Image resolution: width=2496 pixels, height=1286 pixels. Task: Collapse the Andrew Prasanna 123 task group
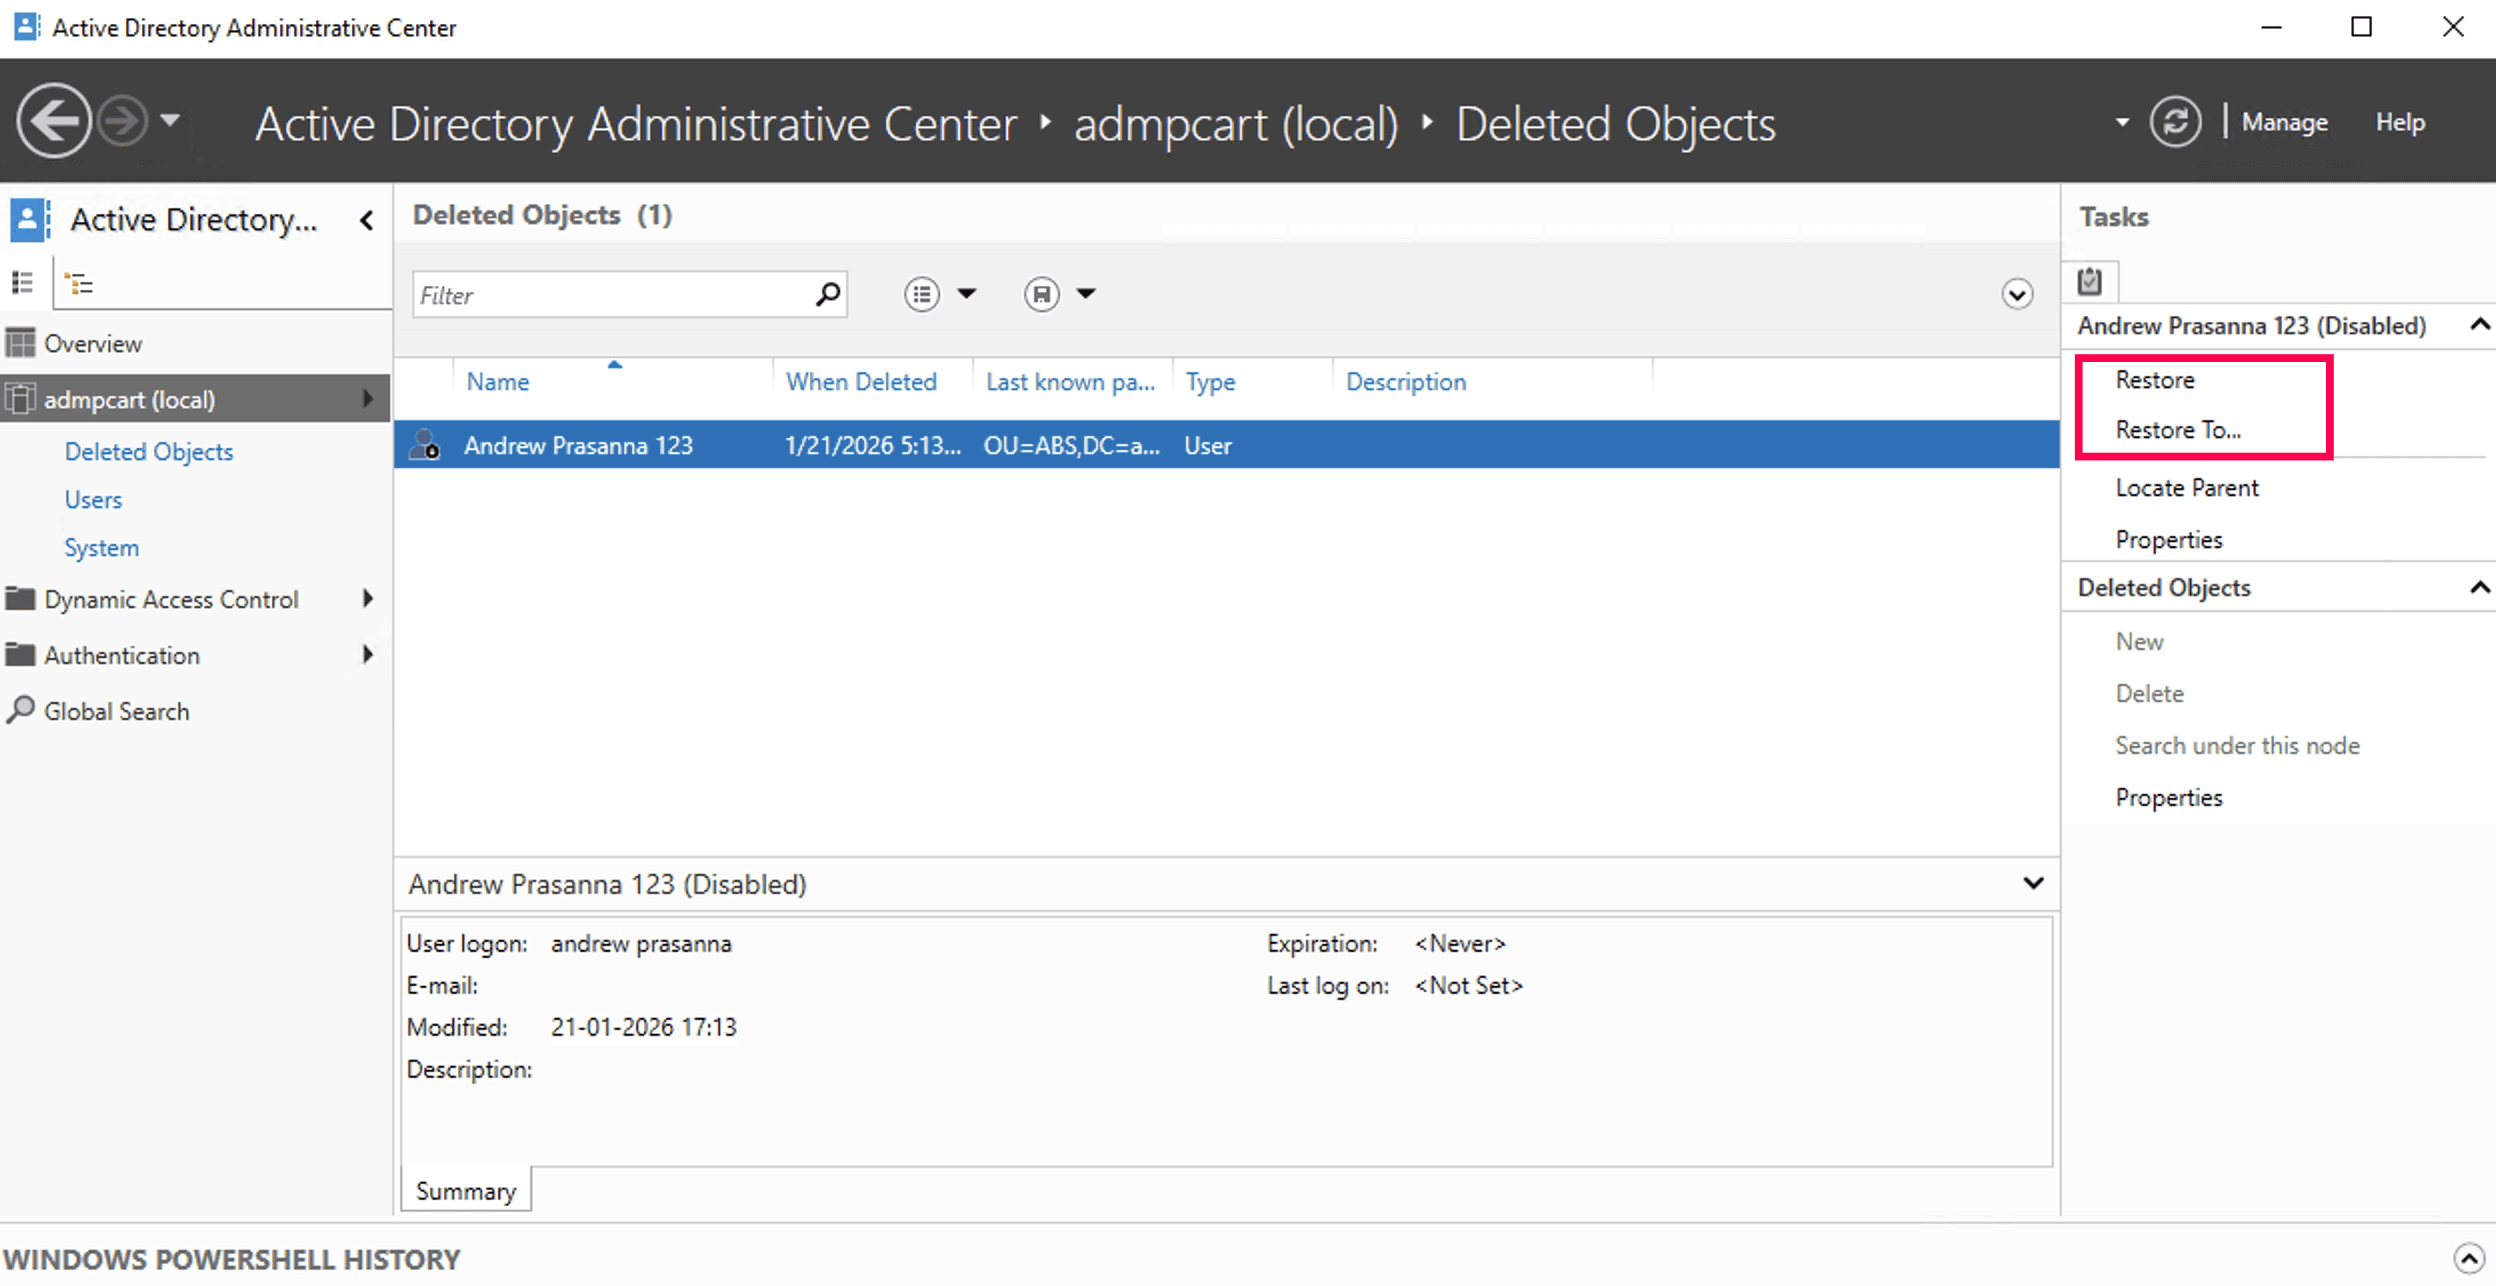tap(2479, 325)
